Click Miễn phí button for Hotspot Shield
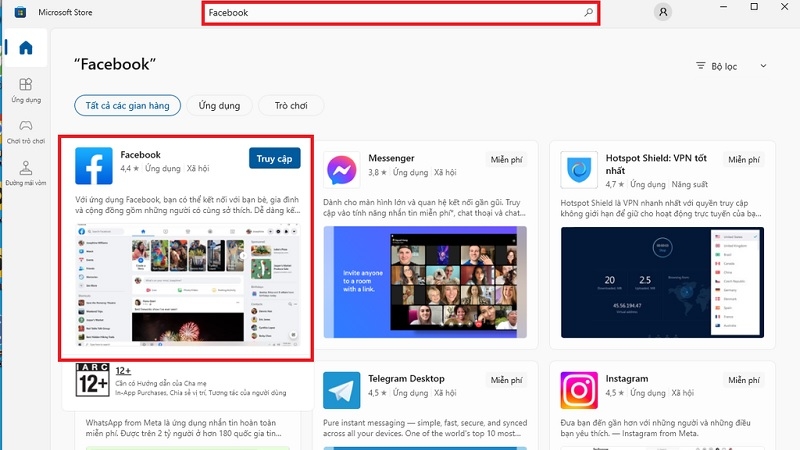The image size is (800, 450). (x=744, y=160)
